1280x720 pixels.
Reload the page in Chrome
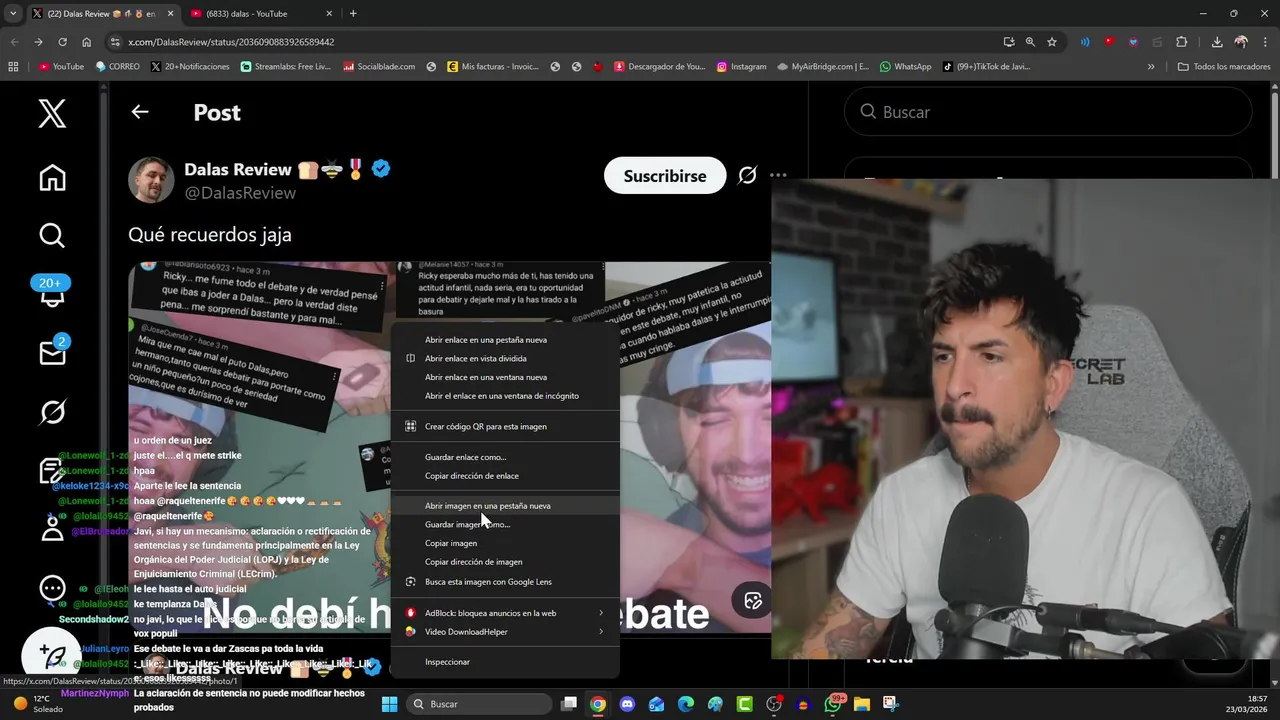coord(62,42)
